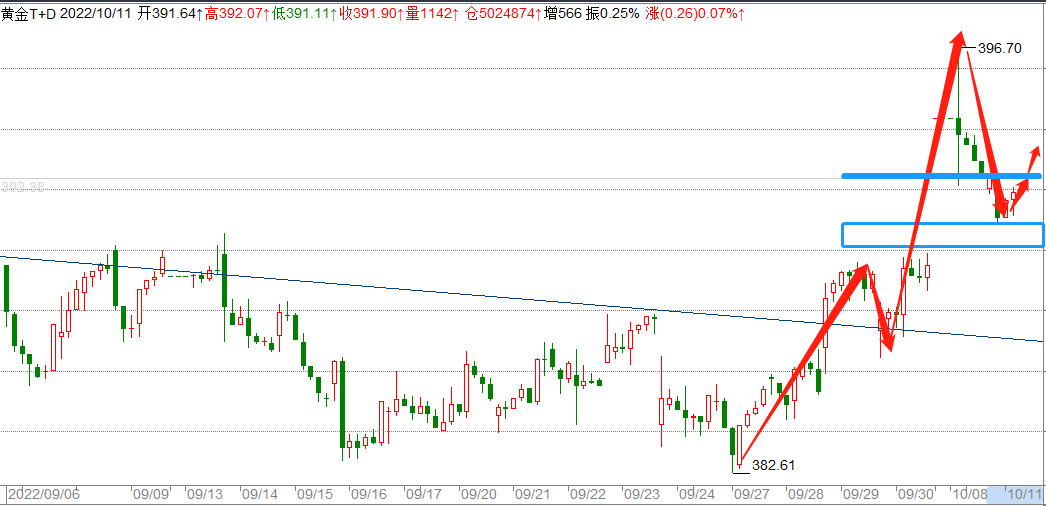Select the 09/17 date marker
The image size is (1046, 506).
coord(424,495)
